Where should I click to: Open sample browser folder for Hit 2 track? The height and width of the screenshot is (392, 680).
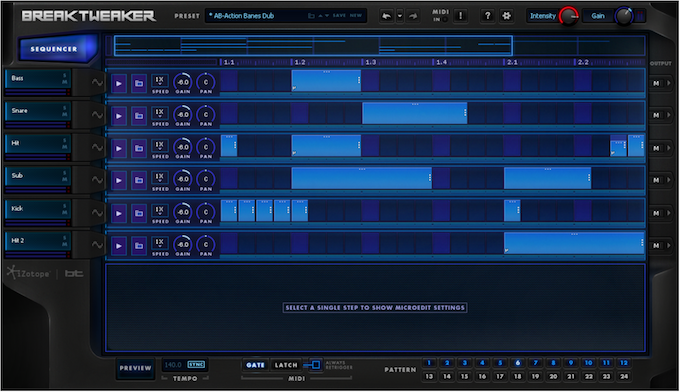[139, 245]
